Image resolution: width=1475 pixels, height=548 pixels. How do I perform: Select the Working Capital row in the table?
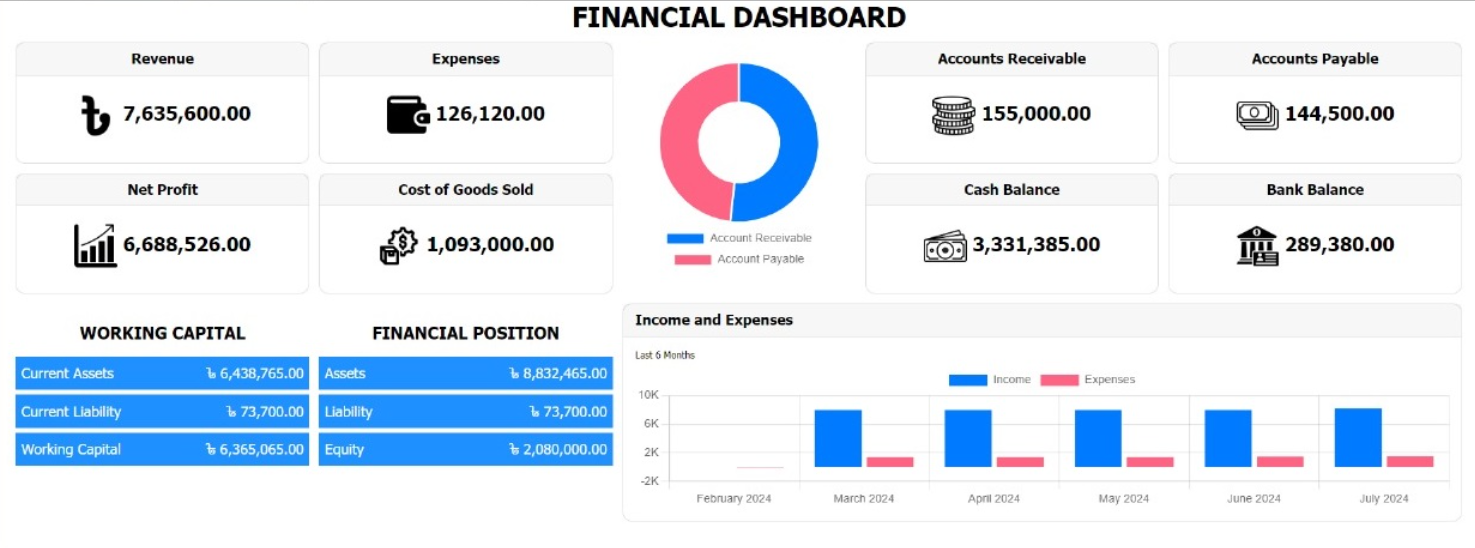[162, 449]
